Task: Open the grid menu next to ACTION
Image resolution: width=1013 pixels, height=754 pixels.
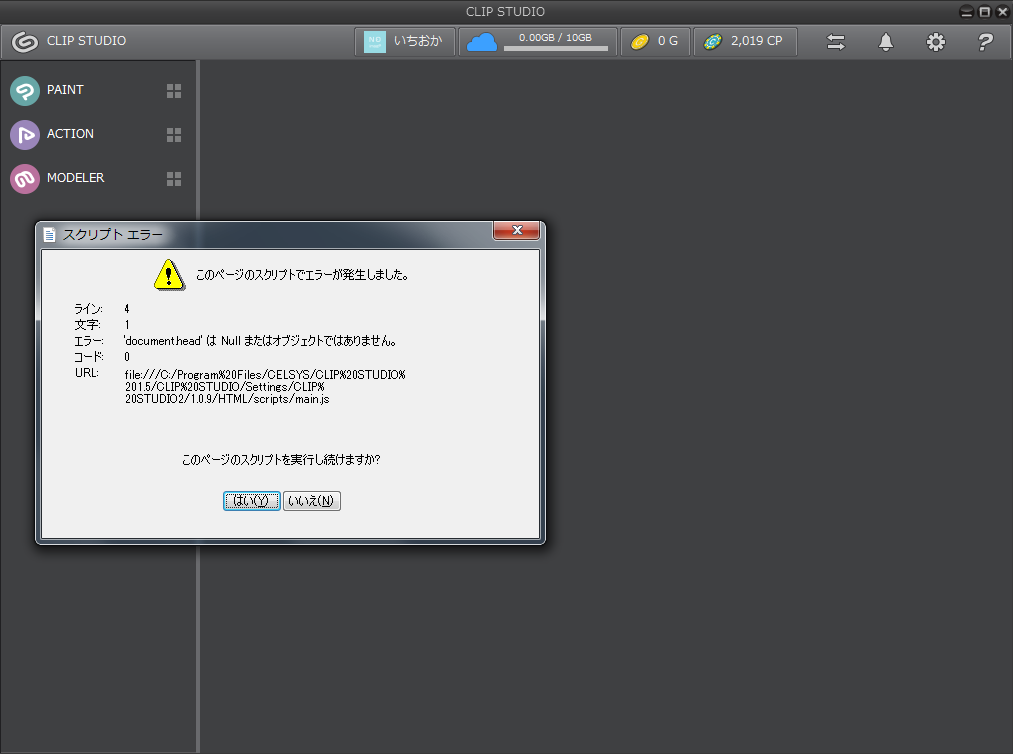Action: pos(174,135)
